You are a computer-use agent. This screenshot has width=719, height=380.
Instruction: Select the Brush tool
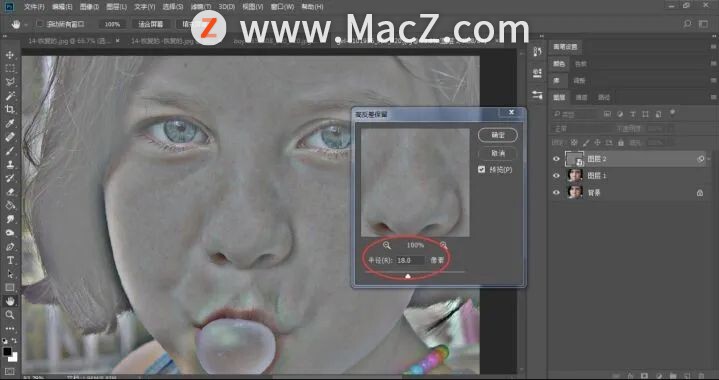coord(10,151)
